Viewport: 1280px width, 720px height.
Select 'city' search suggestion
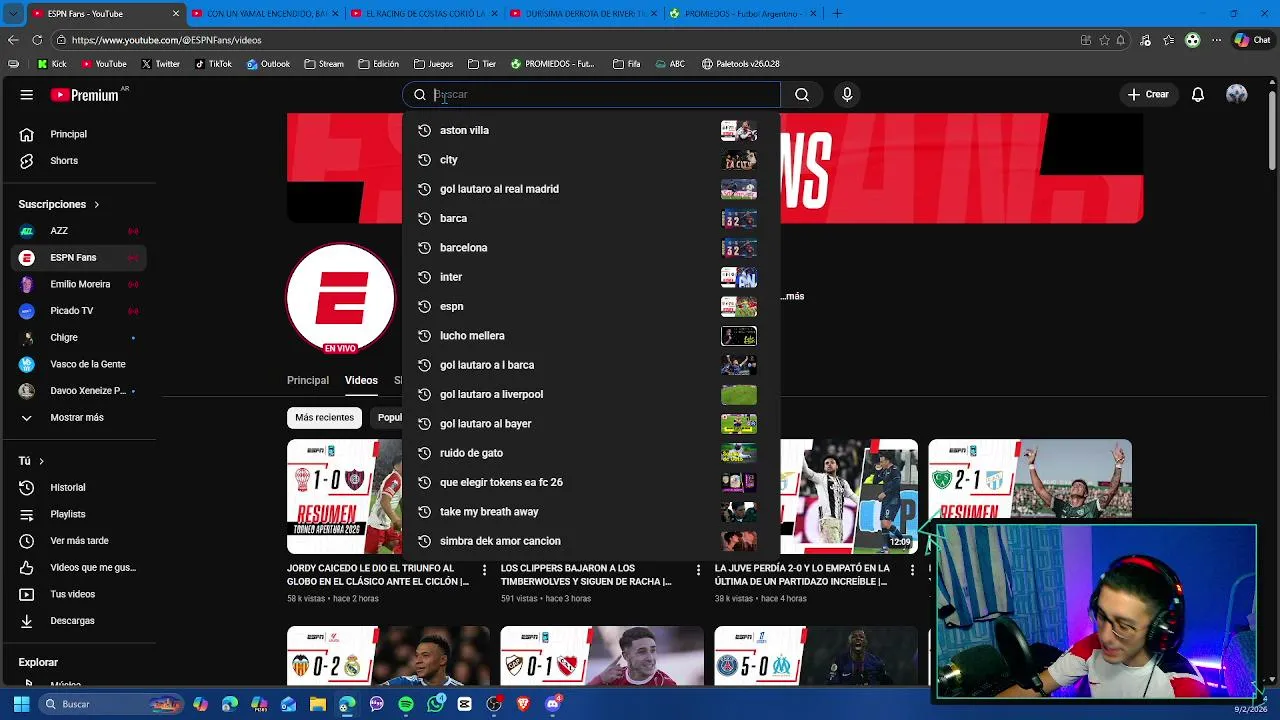click(x=591, y=160)
